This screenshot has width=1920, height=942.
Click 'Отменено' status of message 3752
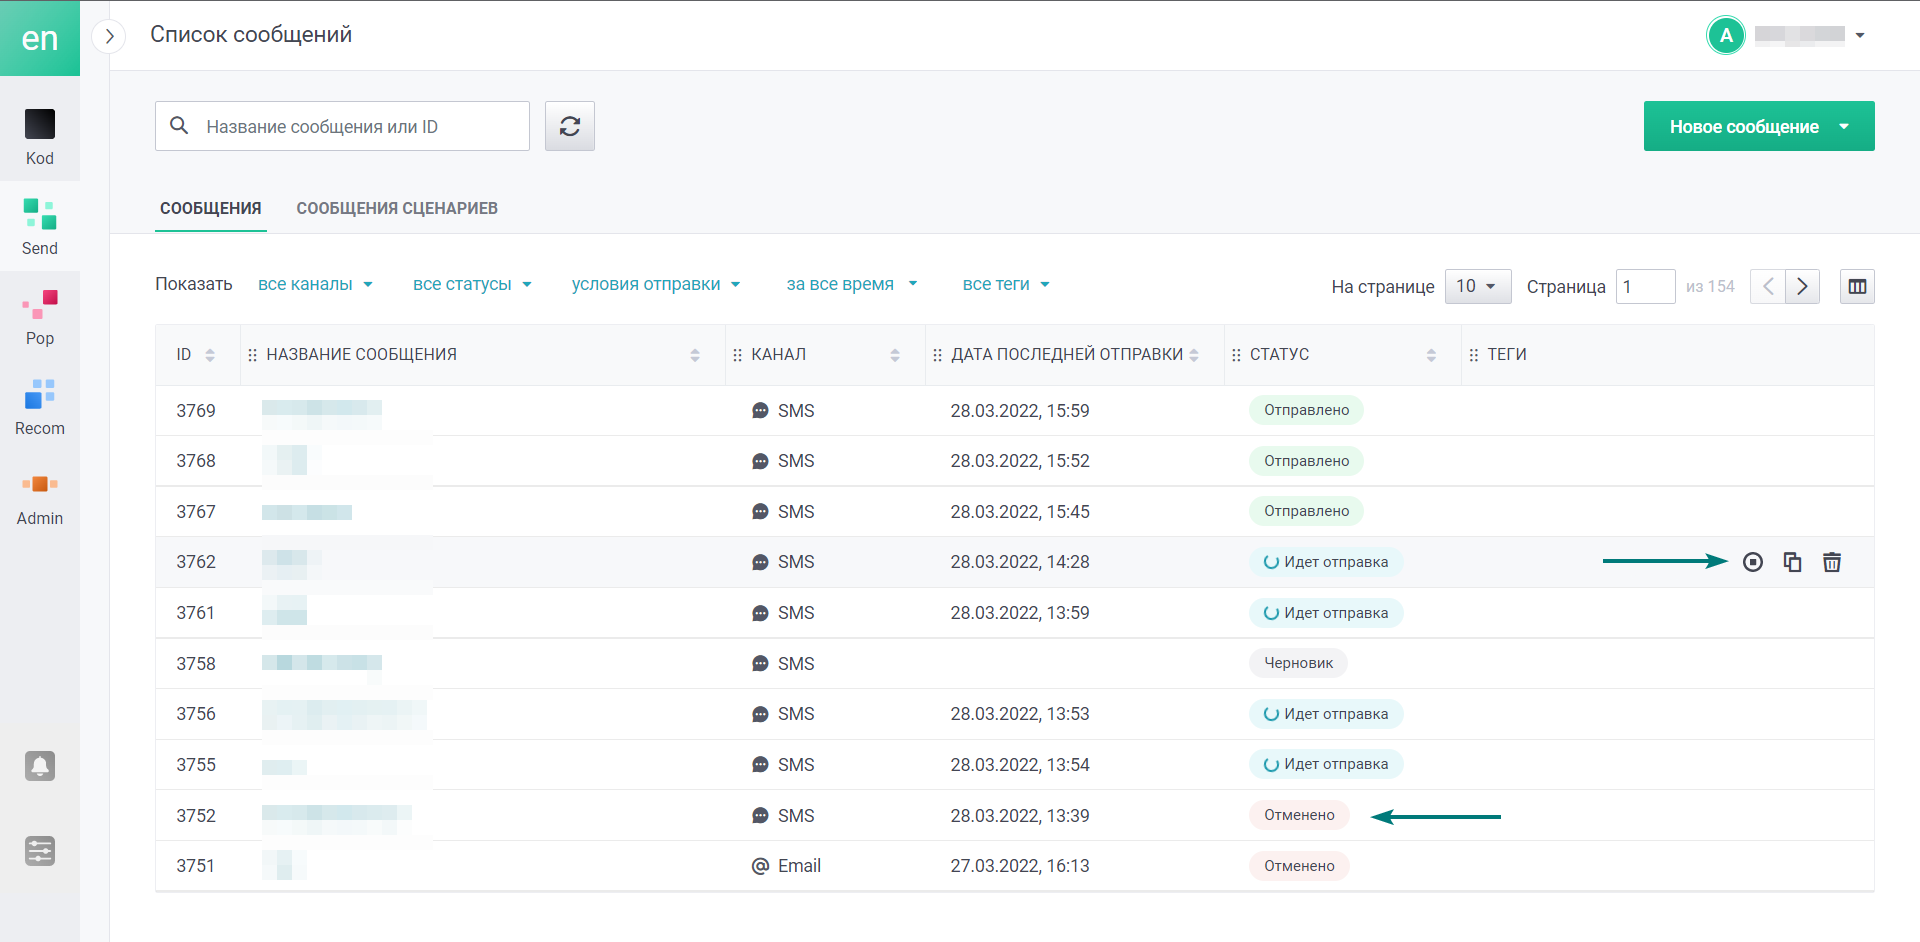tap(1299, 815)
